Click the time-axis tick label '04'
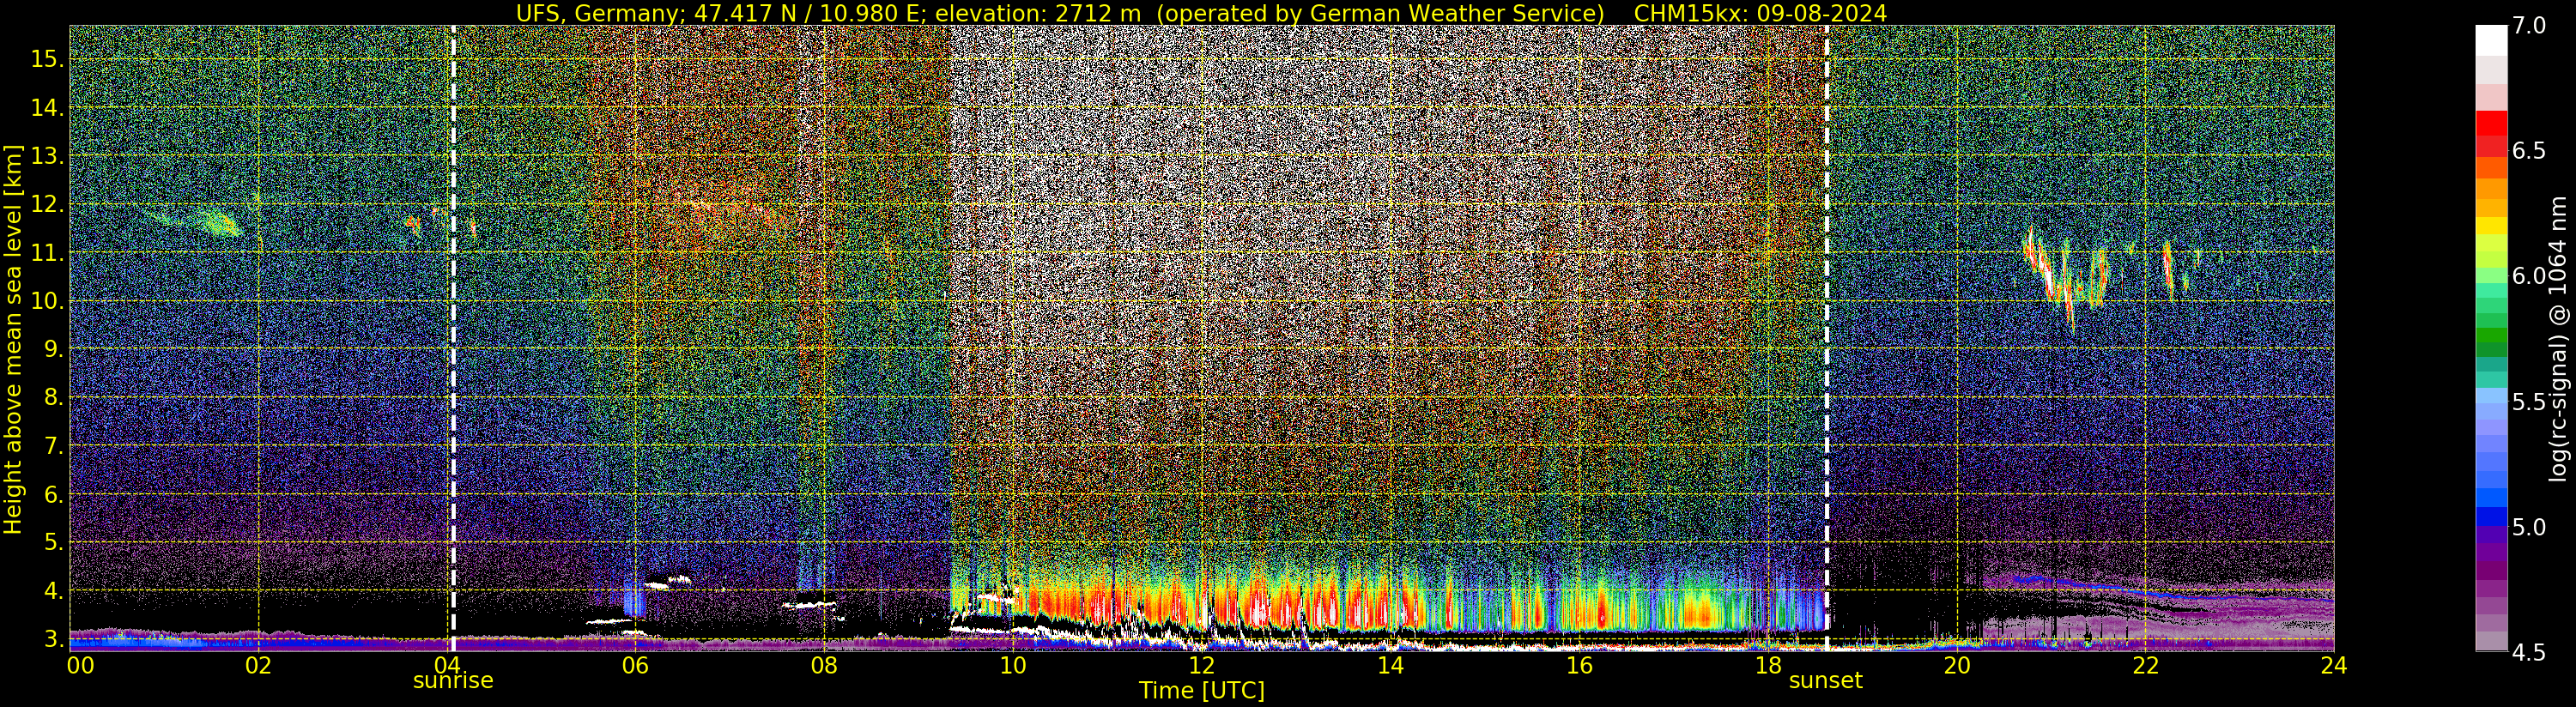 click(447, 665)
